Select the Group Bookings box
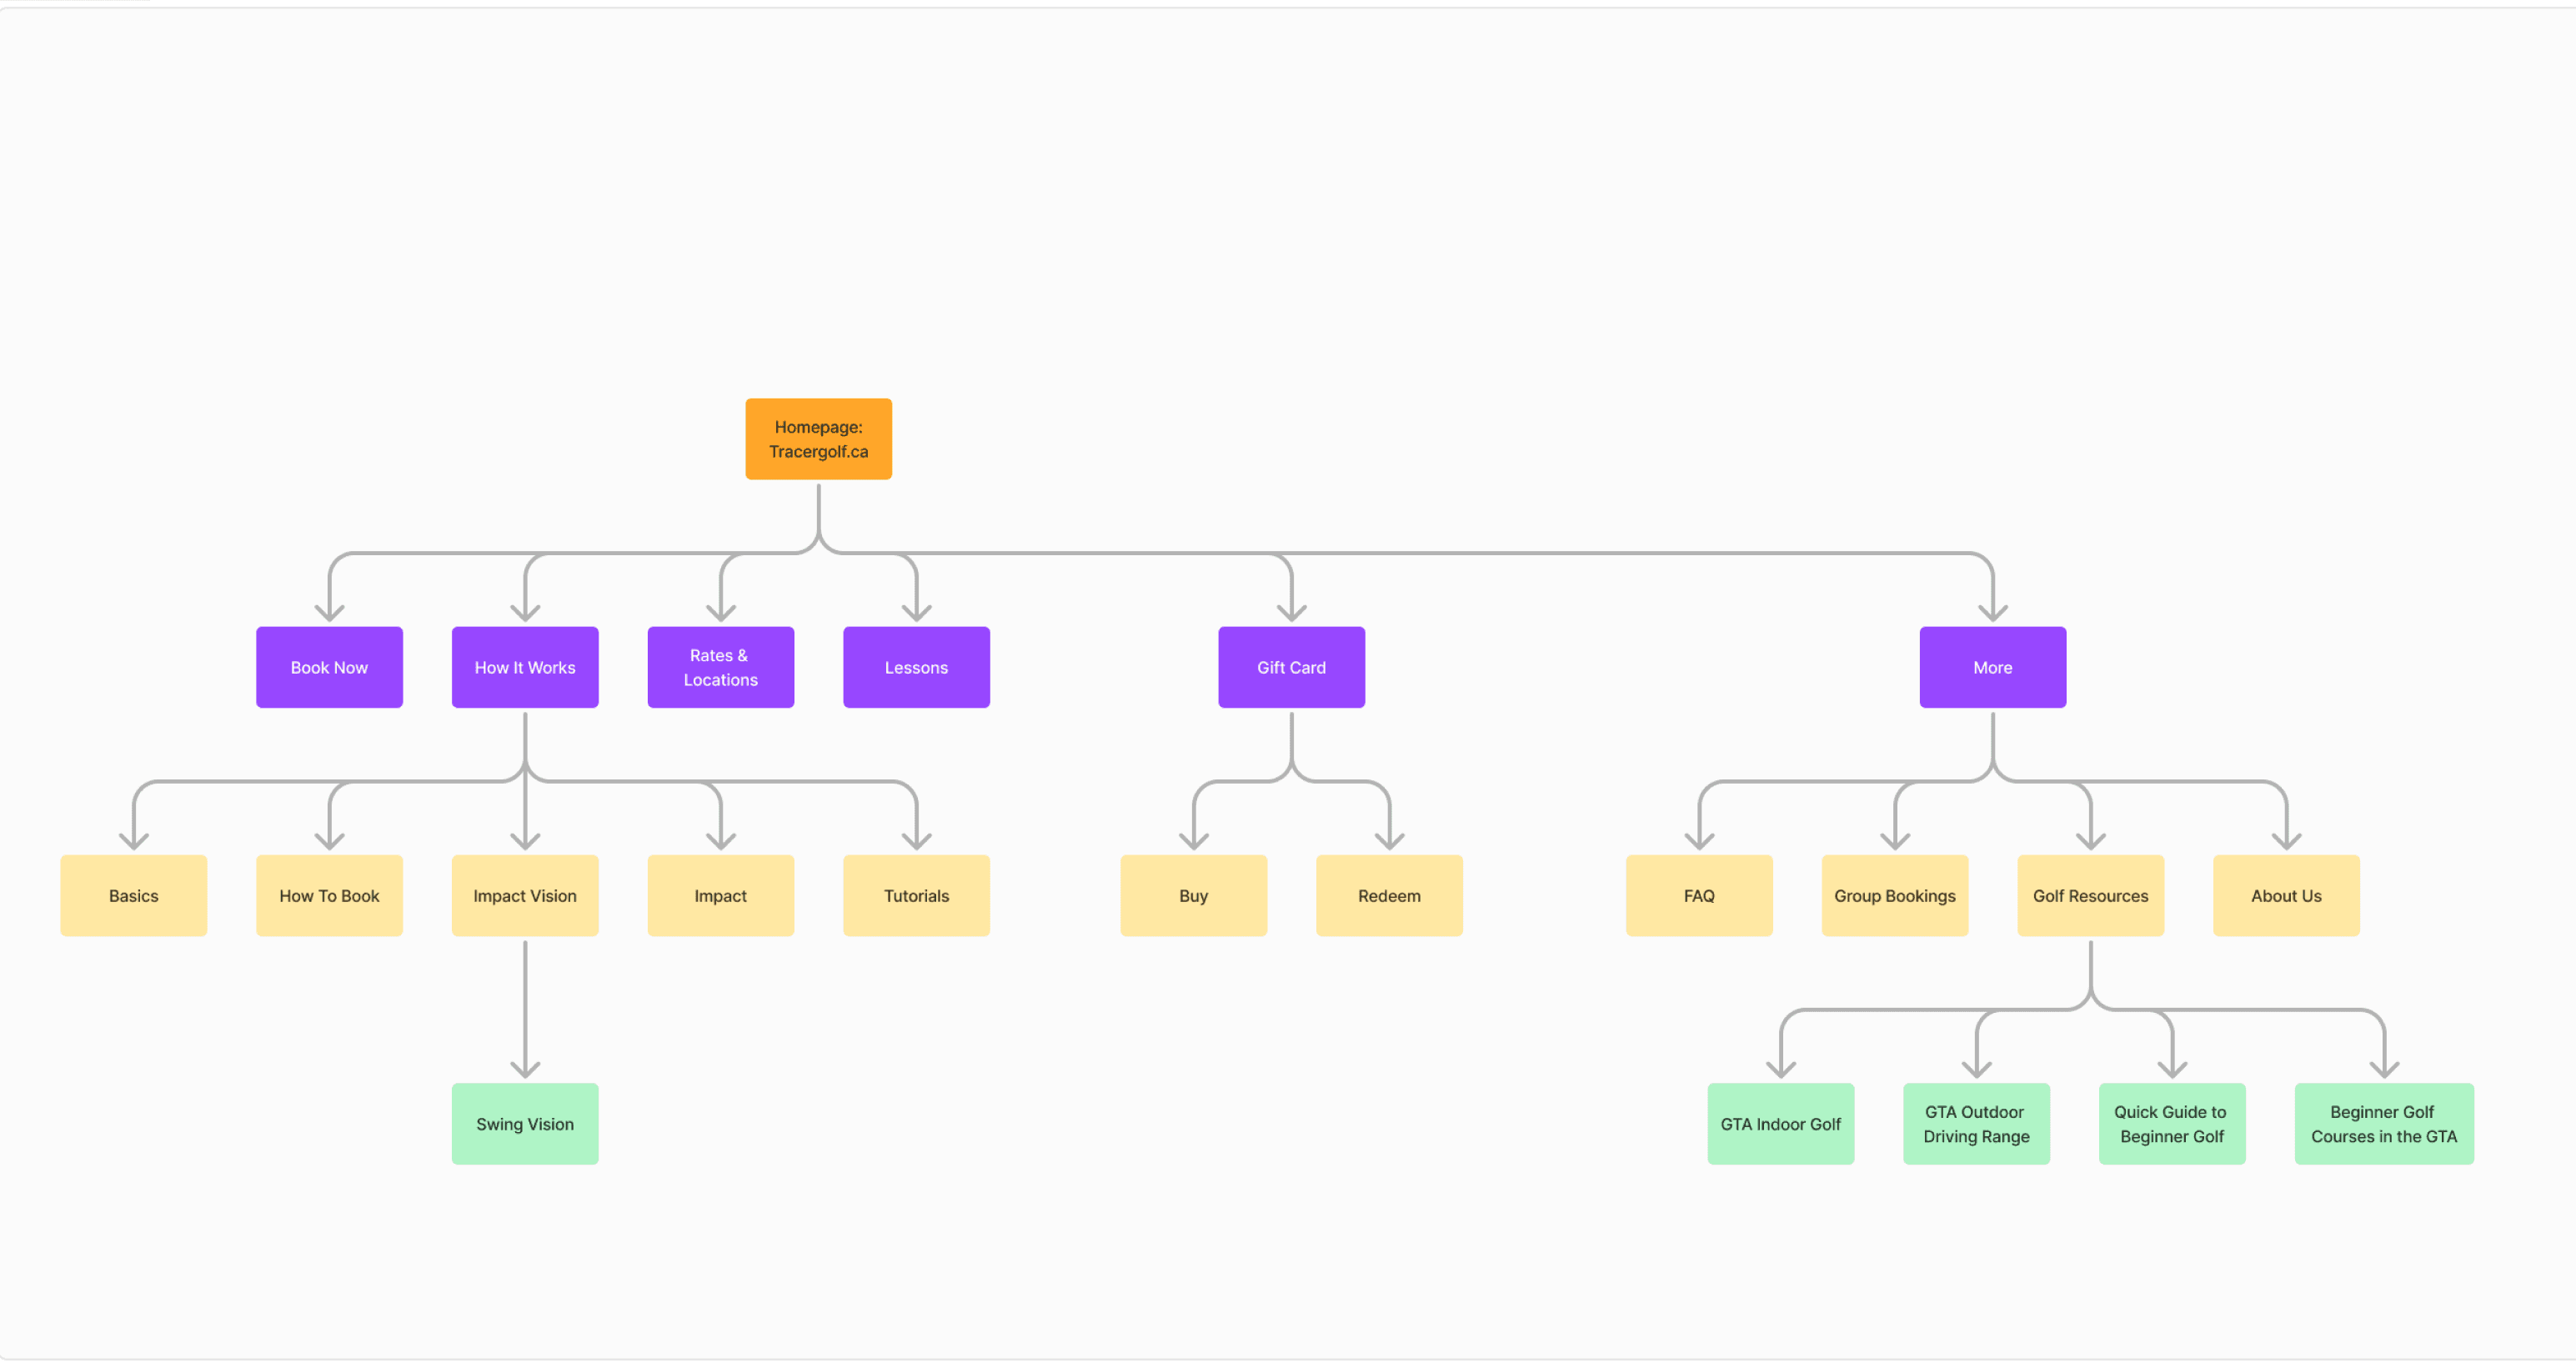The width and height of the screenshot is (2576, 1368). 1894,895
